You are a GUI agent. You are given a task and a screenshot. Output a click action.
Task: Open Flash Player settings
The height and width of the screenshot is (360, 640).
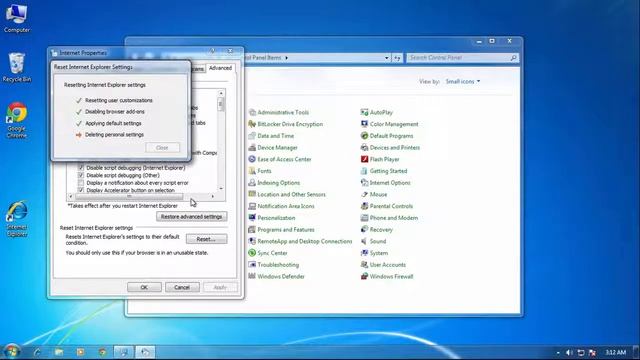[380, 159]
